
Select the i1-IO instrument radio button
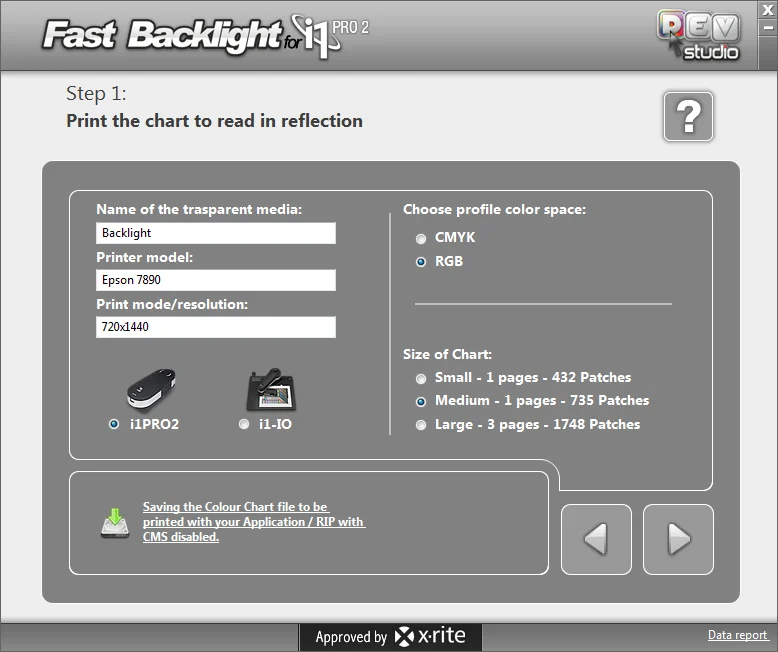tap(244, 424)
